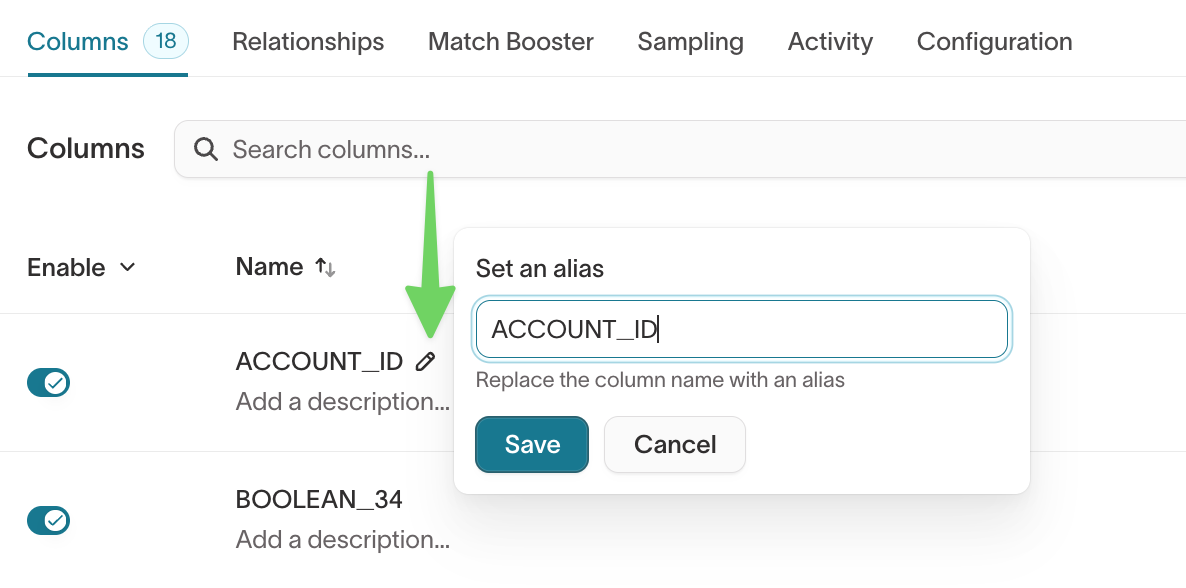This screenshot has width=1186, height=588.
Task: Open the Activity tab
Action: pyautogui.click(x=830, y=42)
